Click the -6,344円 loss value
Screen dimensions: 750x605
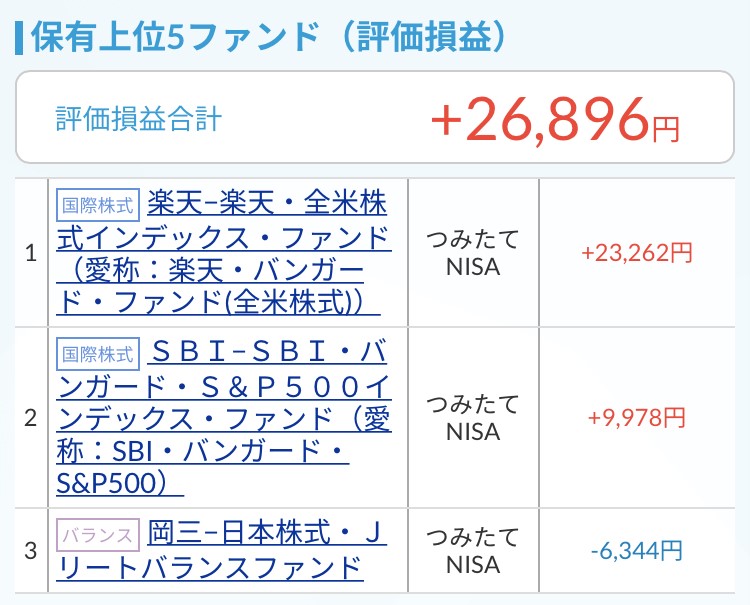636,550
